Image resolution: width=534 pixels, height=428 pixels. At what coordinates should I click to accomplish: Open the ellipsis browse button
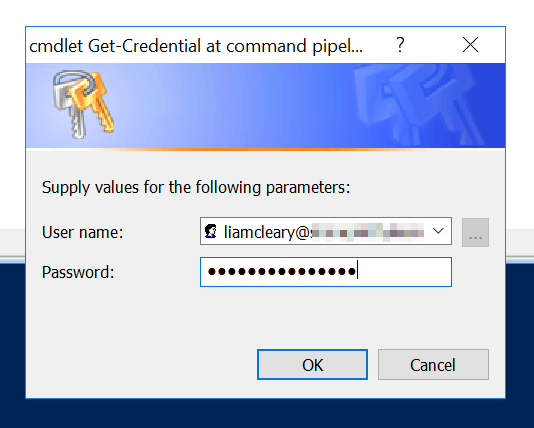(x=475, y=232)
